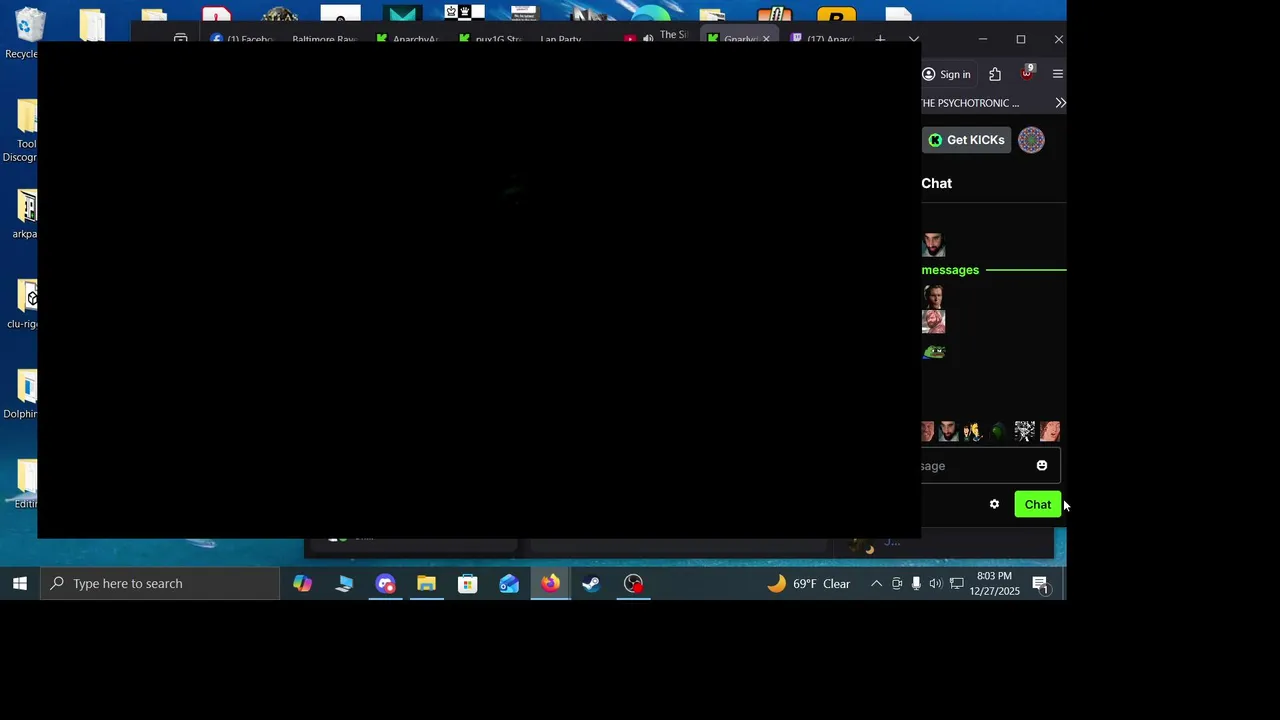Select the dark green quick emote
Screen dimensions: 1280x720
pos(998,431)
